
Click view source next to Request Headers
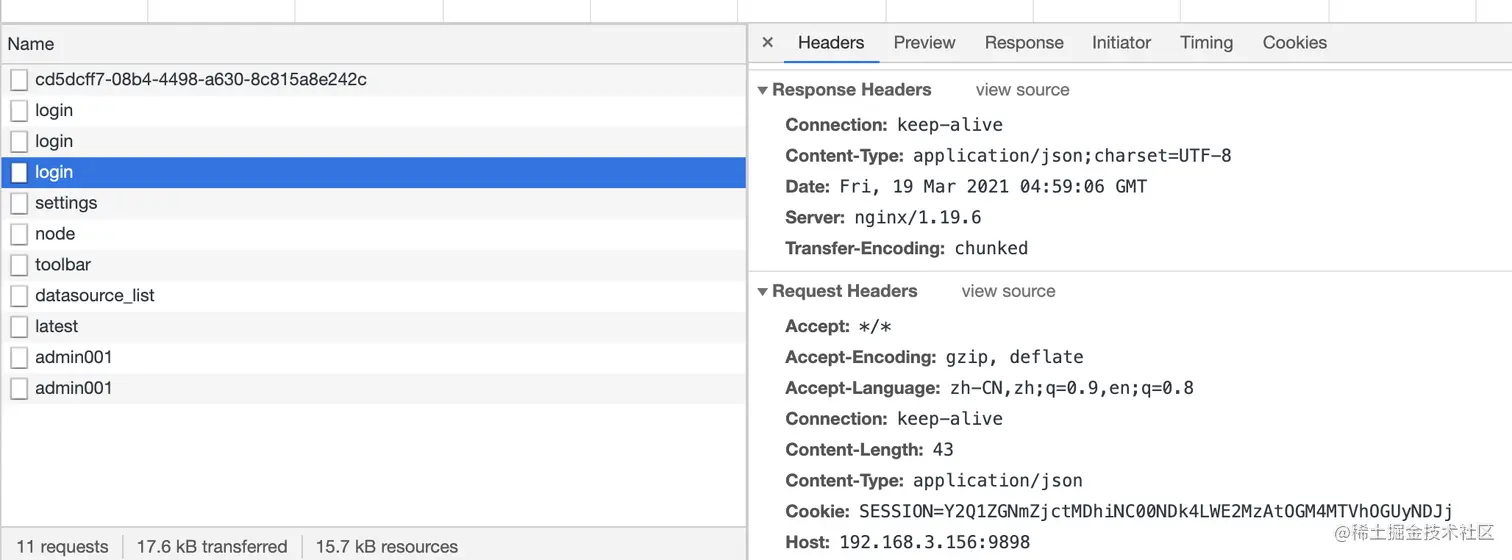click(x=1008, y=292)
